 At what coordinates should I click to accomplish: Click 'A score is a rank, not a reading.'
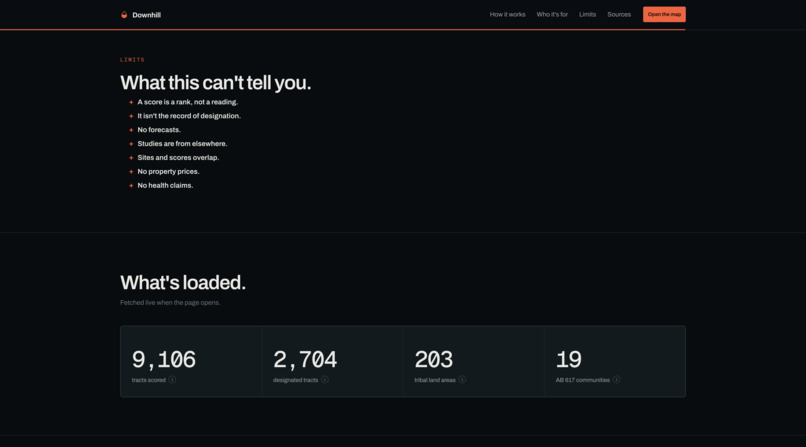[188, 102]
